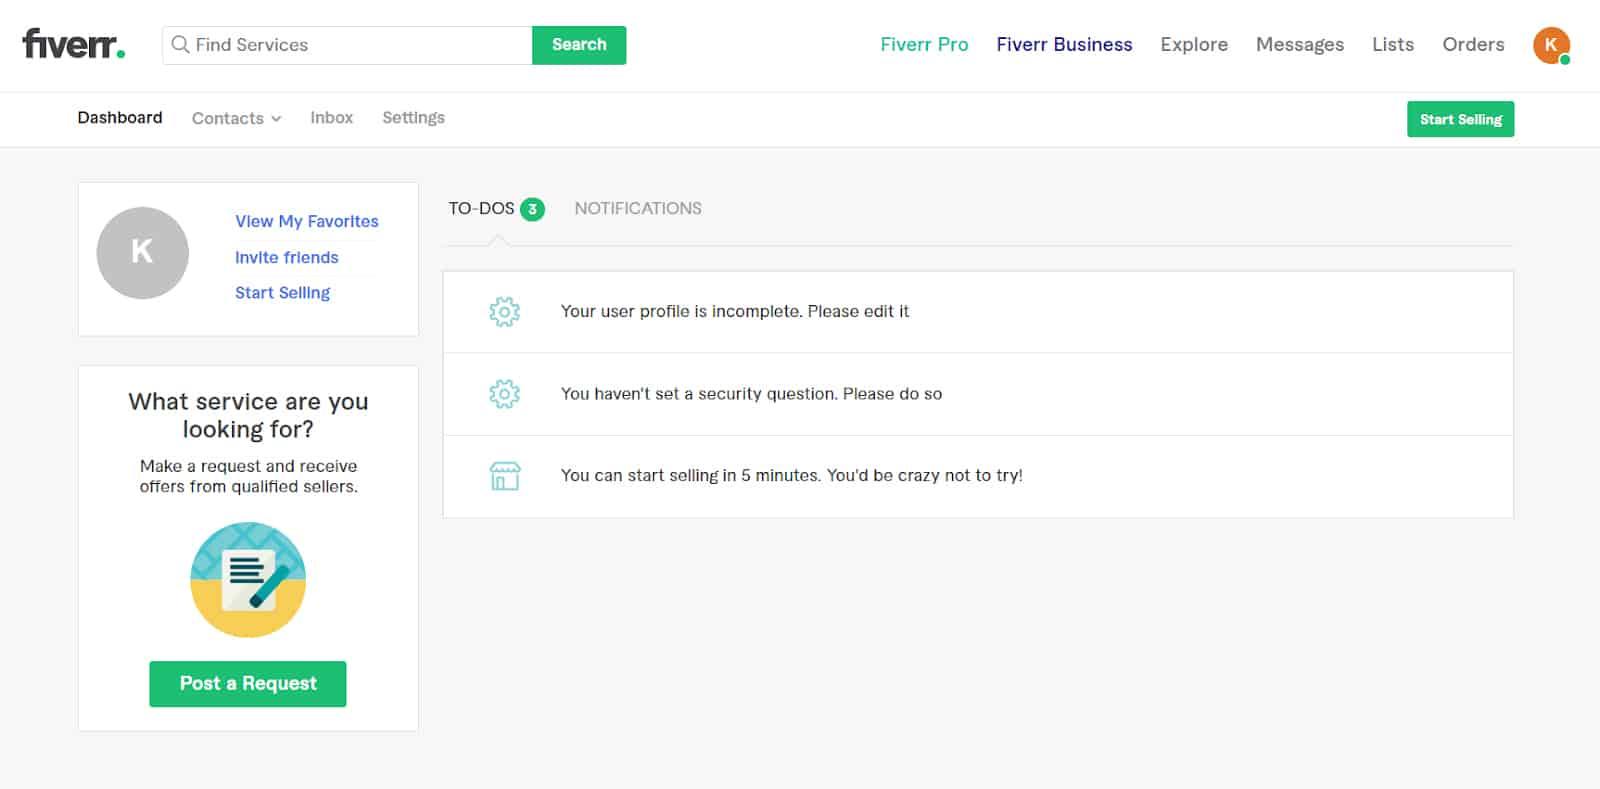Select the TO-DOS tab
1600x789 pixels.
point(481,209)
